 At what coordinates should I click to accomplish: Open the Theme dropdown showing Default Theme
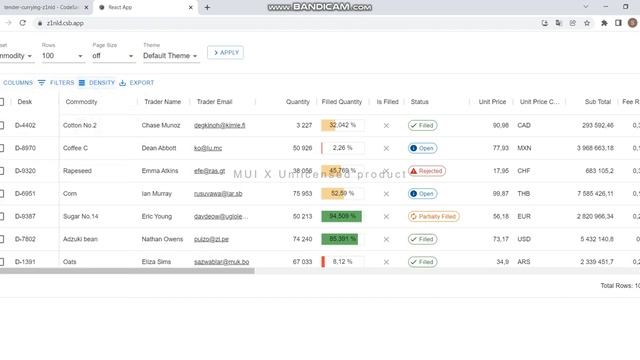pos(171,56)
